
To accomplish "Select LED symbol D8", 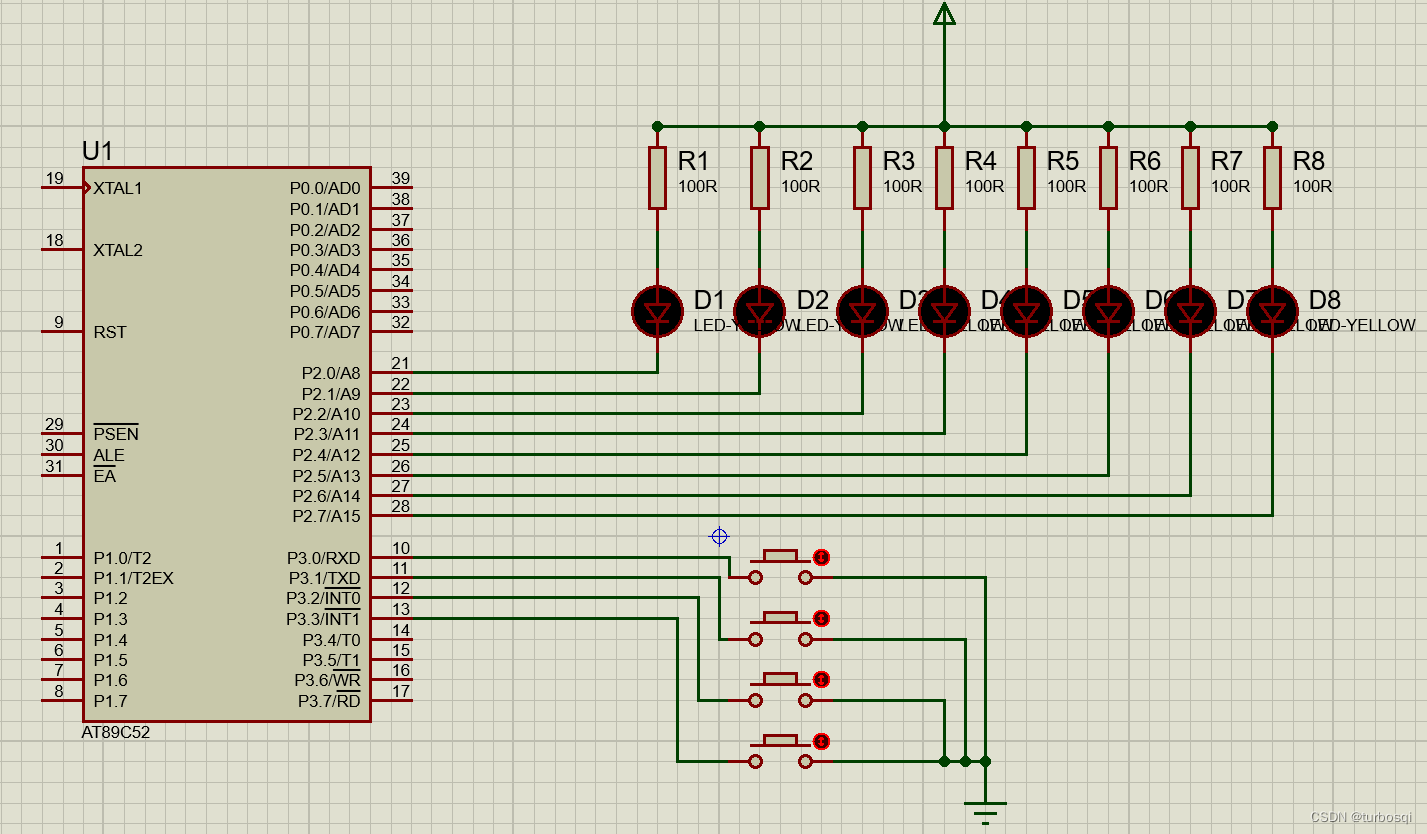I will point(1272,311).
